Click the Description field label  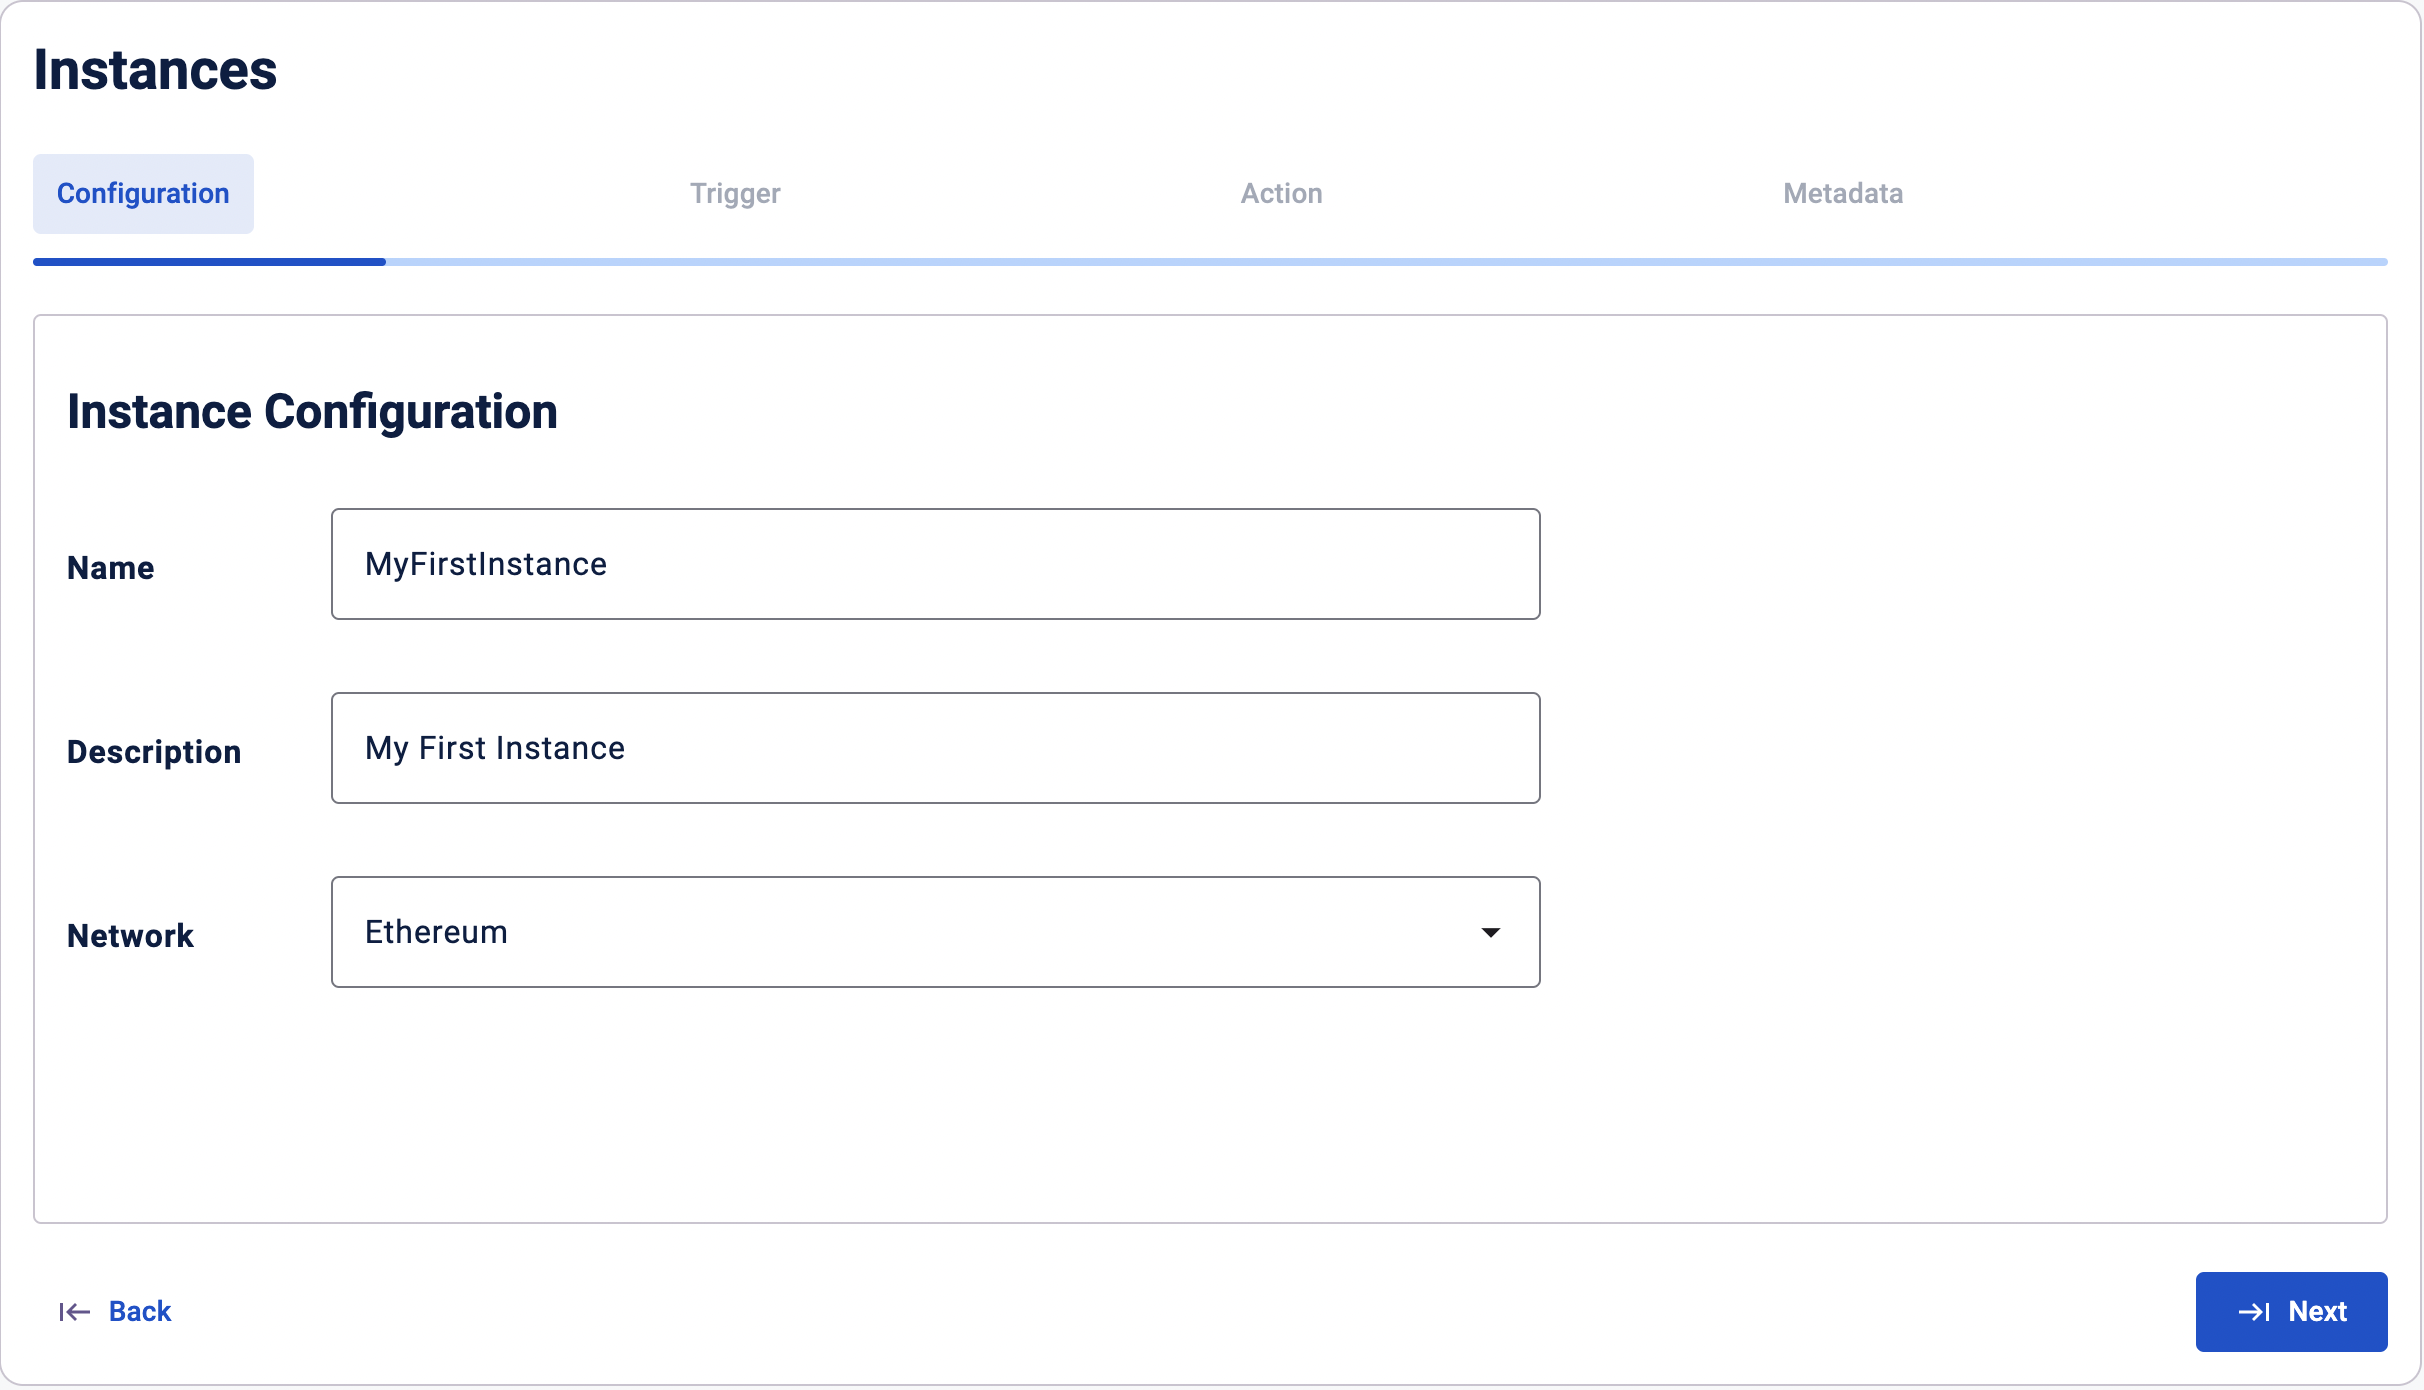[x=154, y=752]
